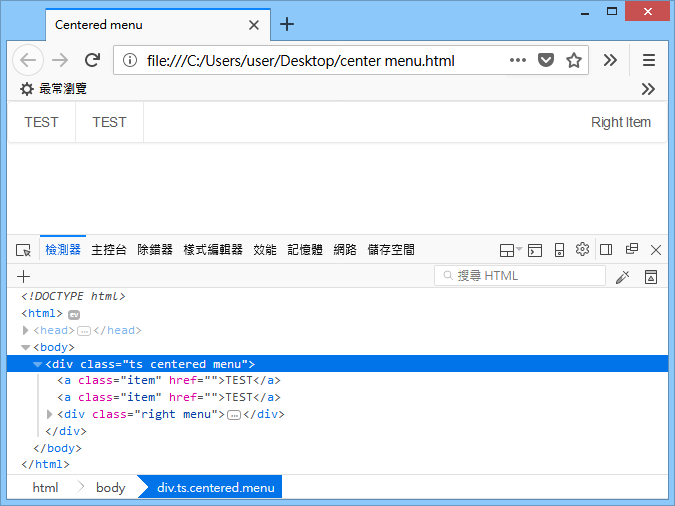Image resolution: width=675 pixels, height=506 pixels.
Task: Select the first a class item node
Action: click(x=169, y=380)
